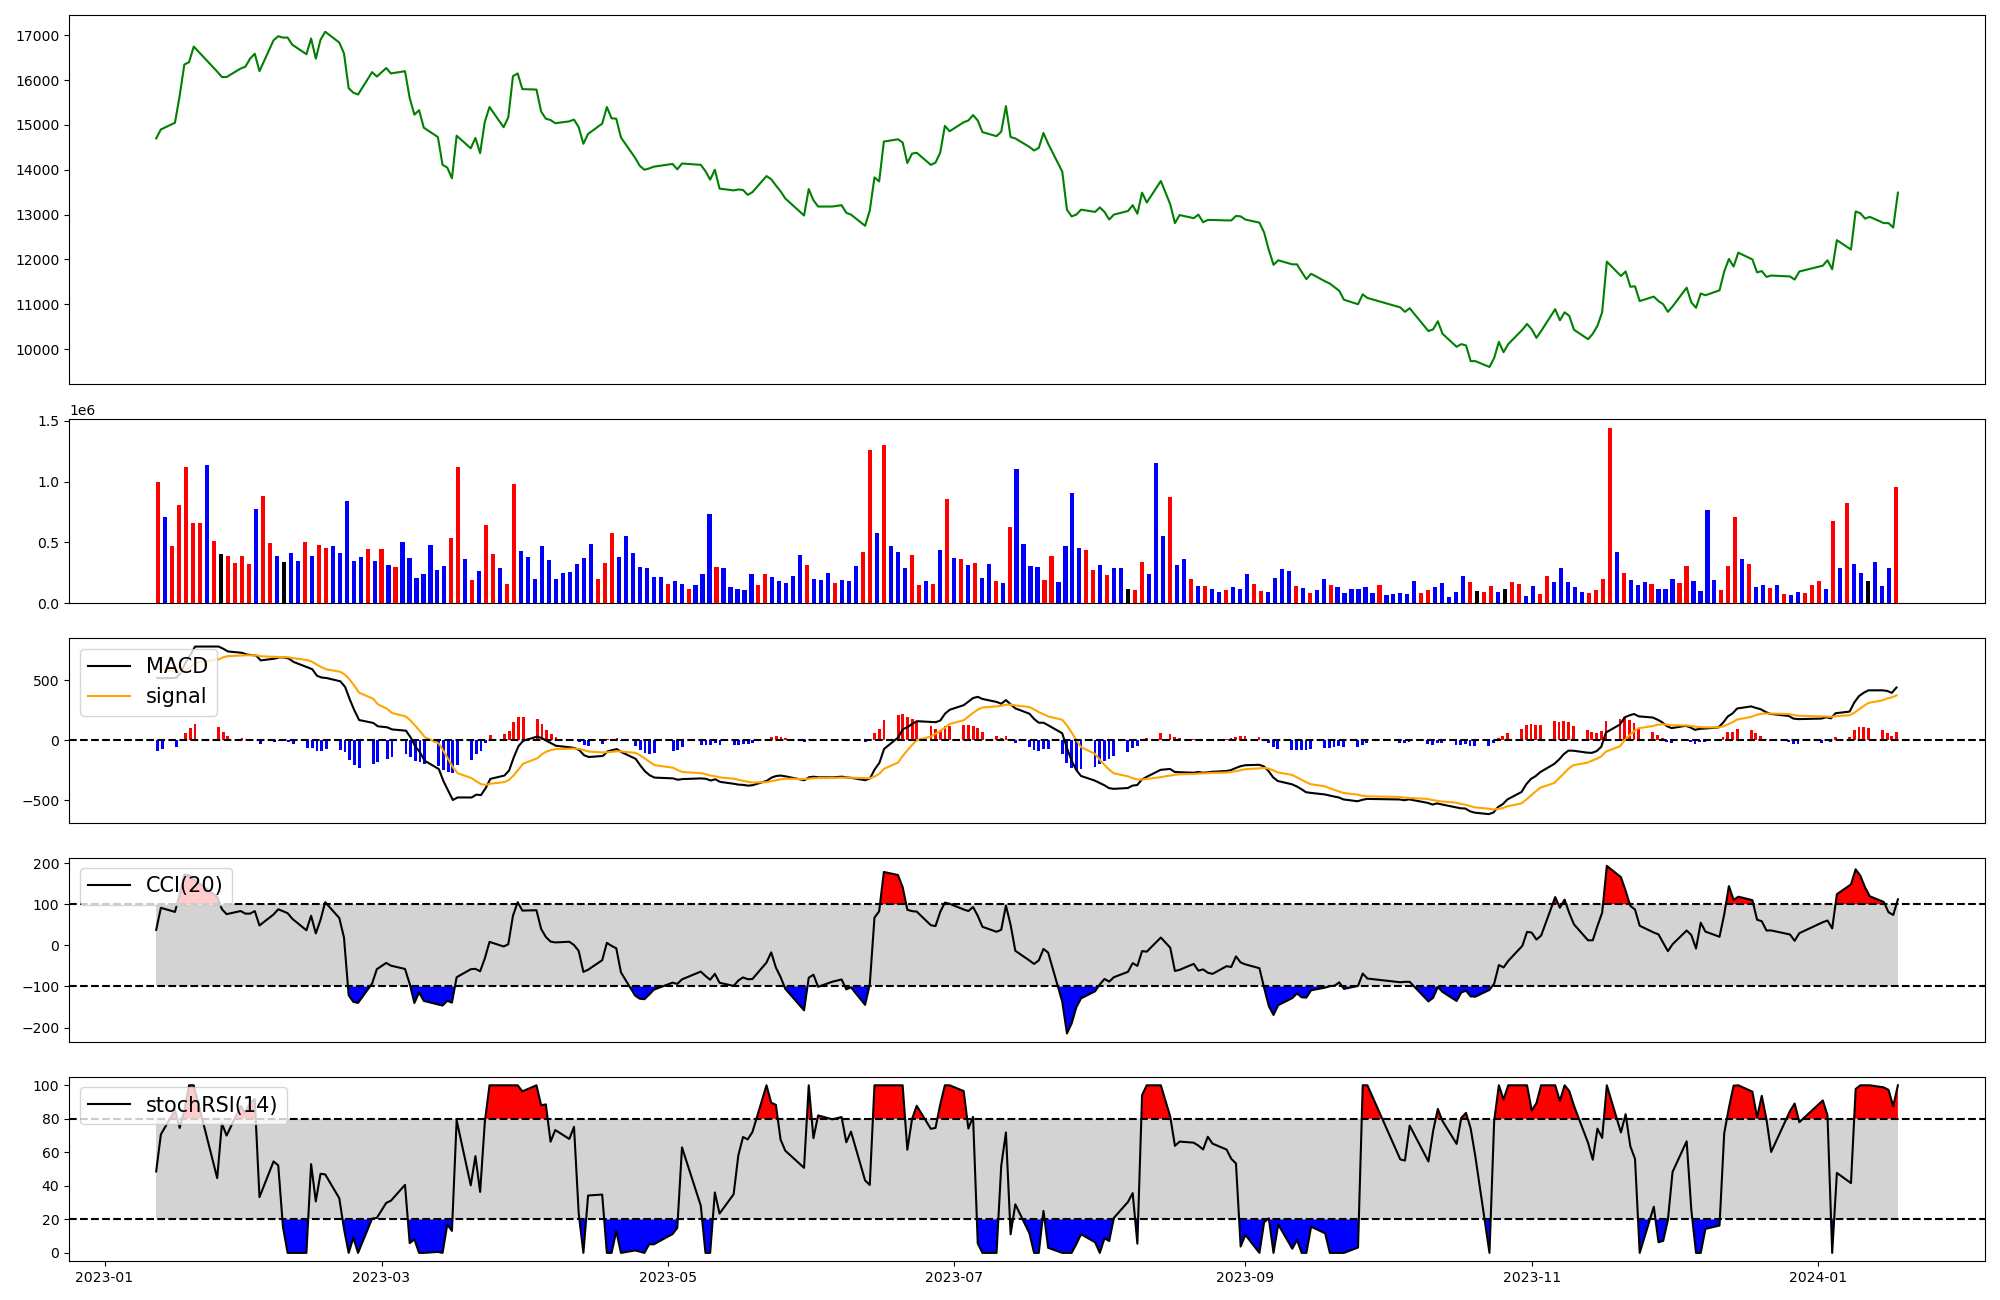Click the 1e6 volume scale label
Image resolution: width=2000 pixels, height=1300 pixels.
(x=82, y=411)
